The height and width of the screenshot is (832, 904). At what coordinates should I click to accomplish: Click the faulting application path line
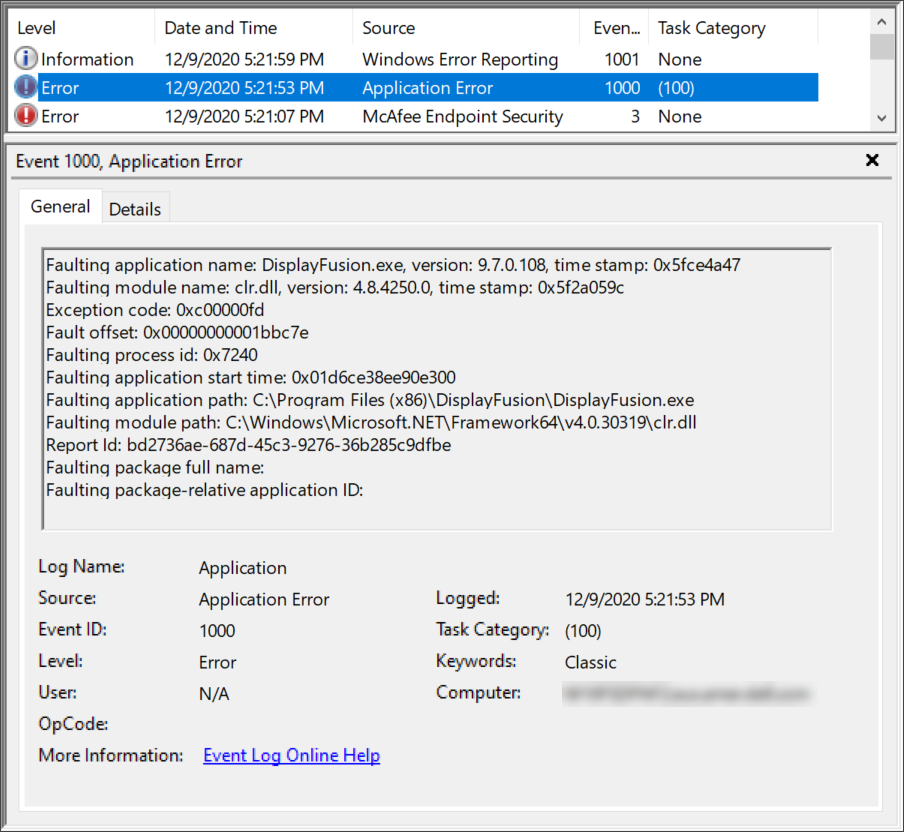[x=369, y=400]
